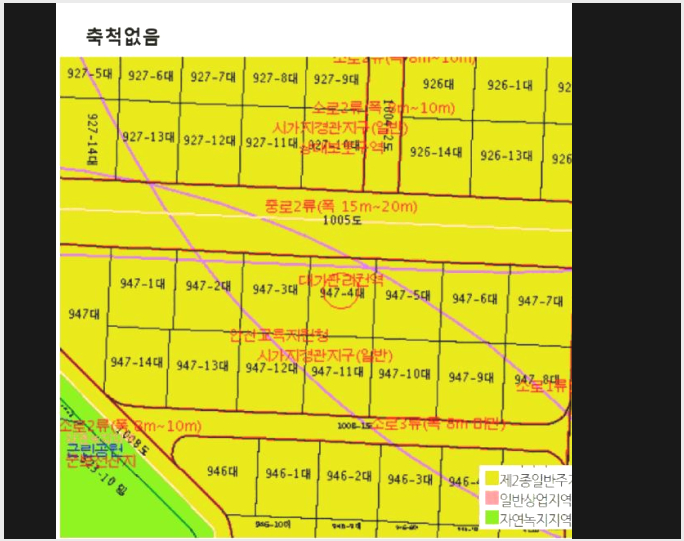Click the 소로3류 road label
This screenshot has width=684, height=541.
pyautogui.click(x=438, y=424)
